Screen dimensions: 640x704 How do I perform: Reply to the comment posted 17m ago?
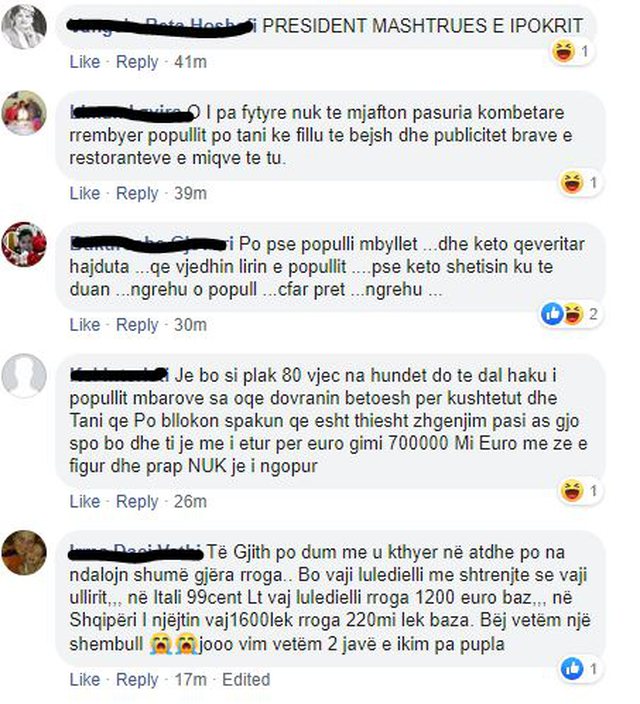tap(137, 680)
